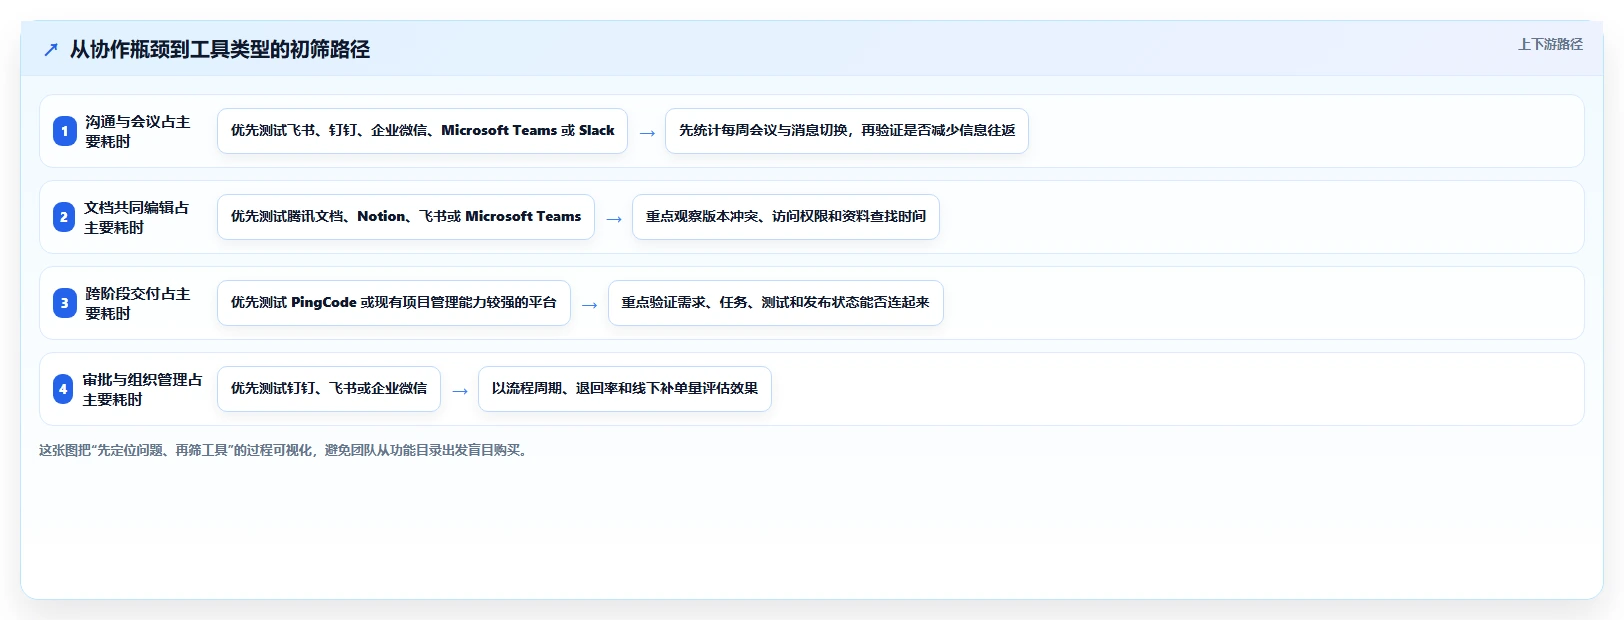Click the diagonal arrow icon beside the title
This screenshot has width=1624, height=620.
[x=51, y=50]
